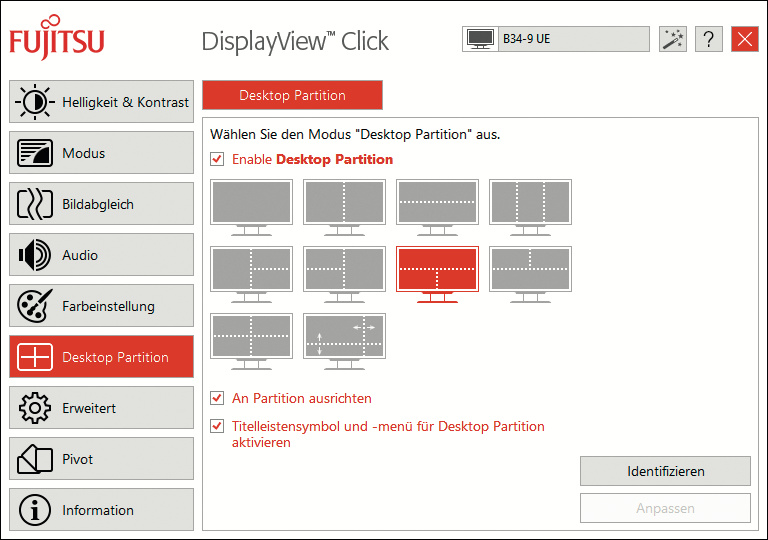This screenshot has height=540, width=768.
Task: Open the magic wand wizard
Action: 673,39
